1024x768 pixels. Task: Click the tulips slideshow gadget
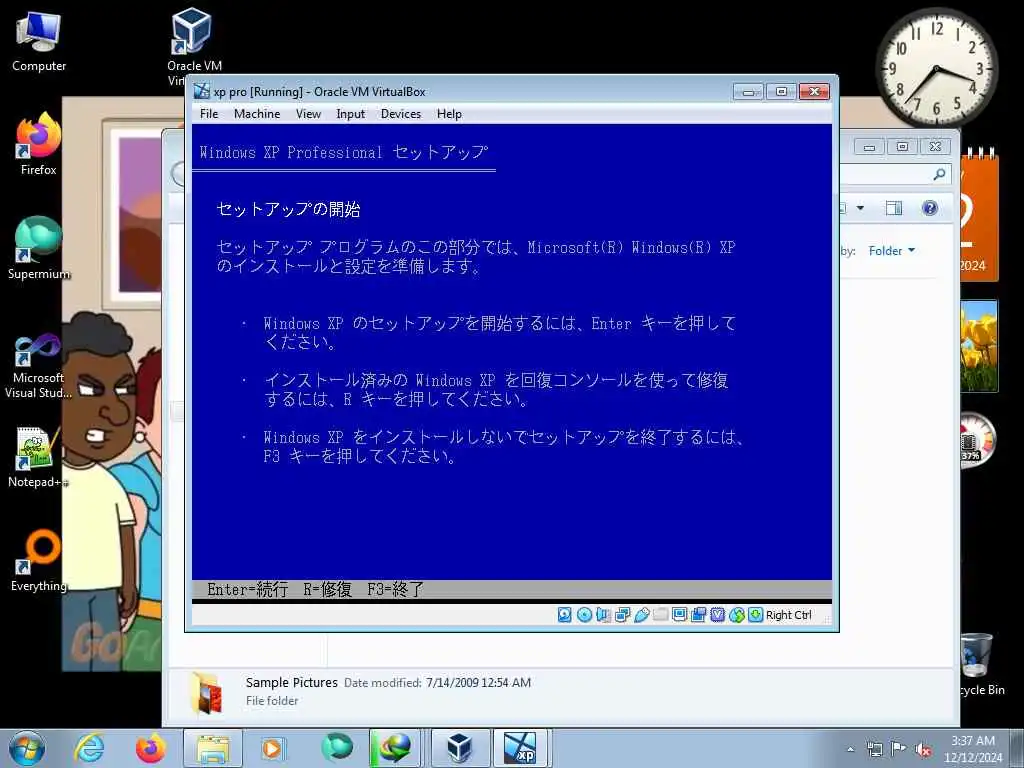coord(979,345)
